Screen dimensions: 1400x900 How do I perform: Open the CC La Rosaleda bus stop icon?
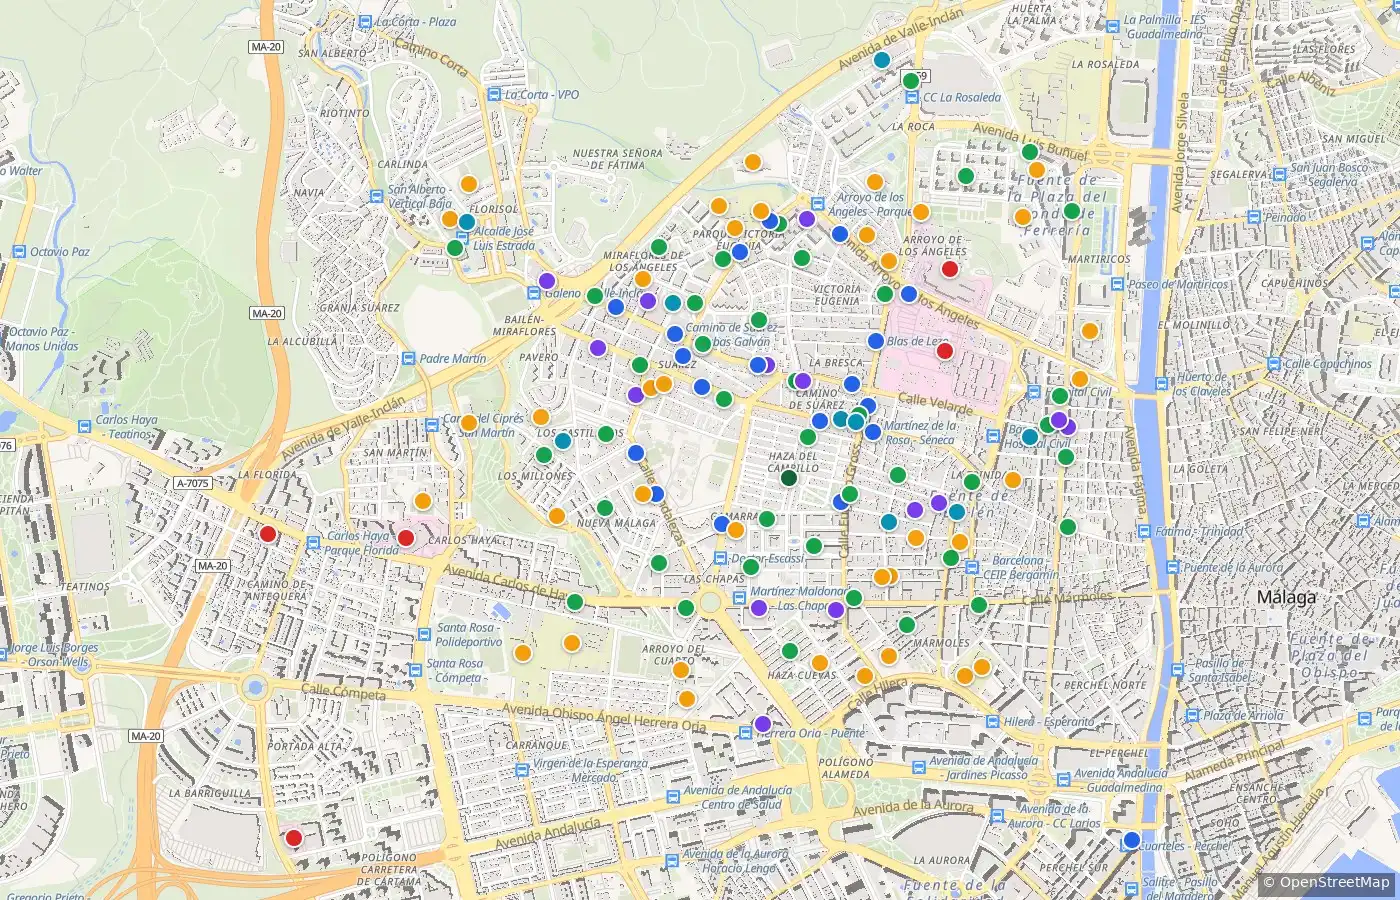pos(911,98)
